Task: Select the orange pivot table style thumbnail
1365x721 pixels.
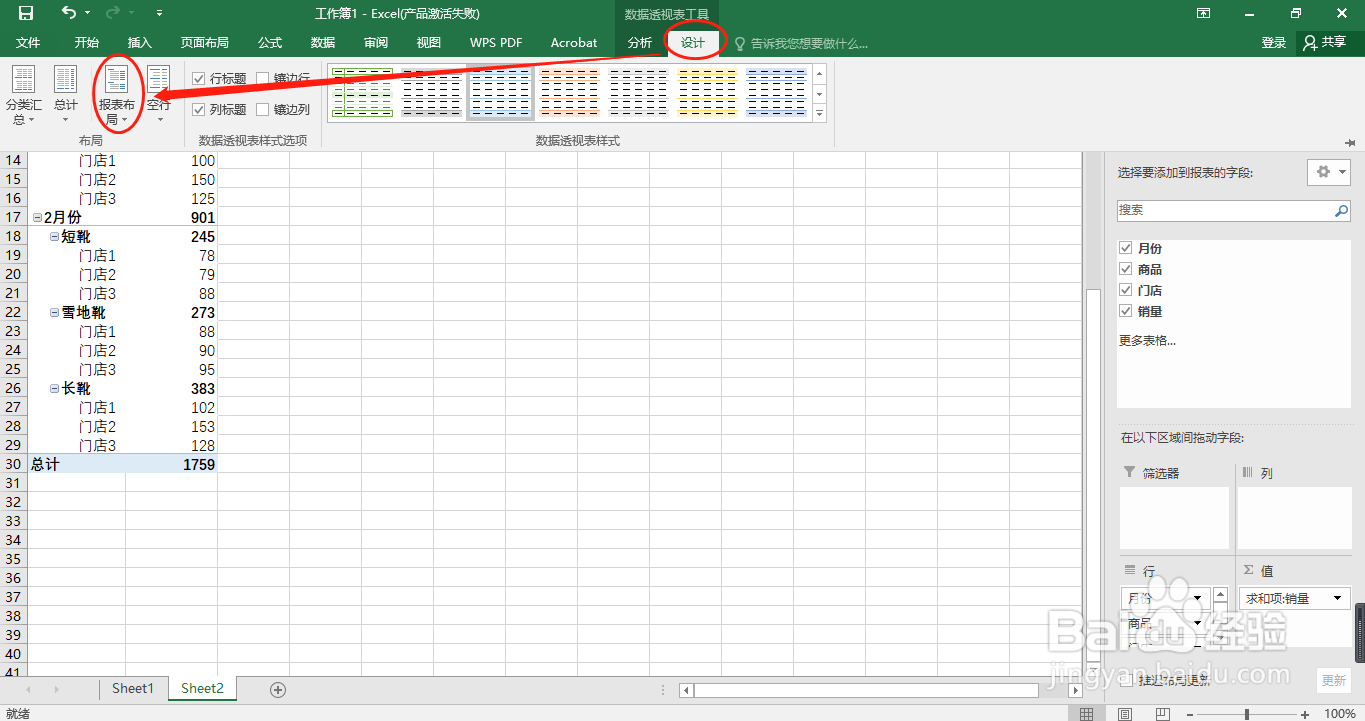Action: pos(569,93)
